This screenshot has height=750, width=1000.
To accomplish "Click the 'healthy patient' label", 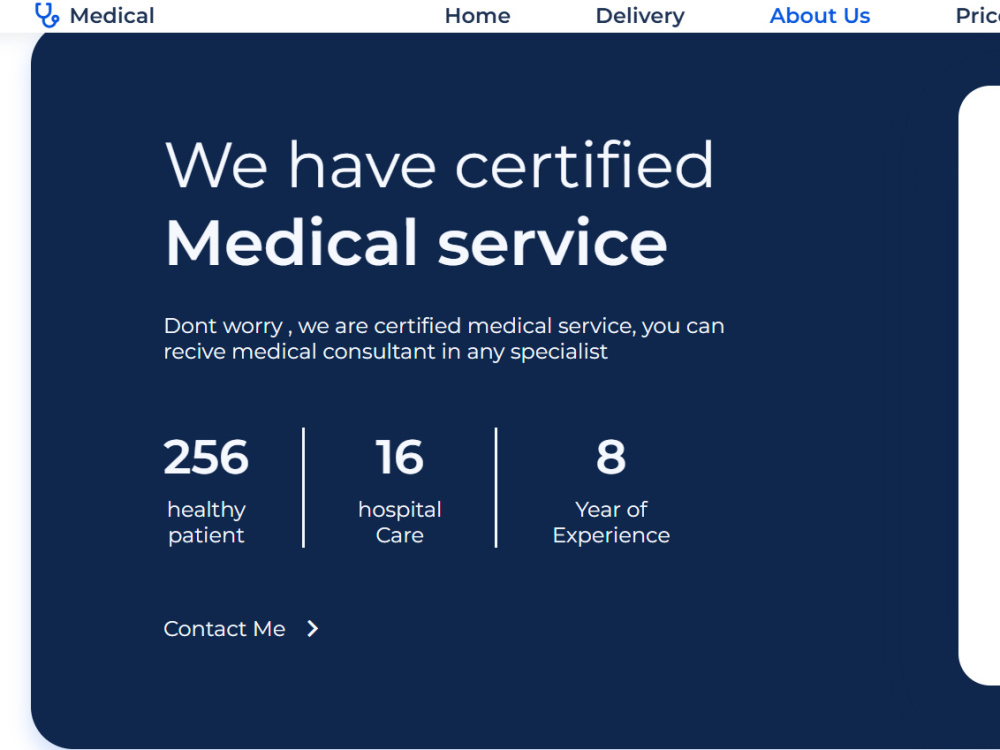I will [x=206, y=522].
